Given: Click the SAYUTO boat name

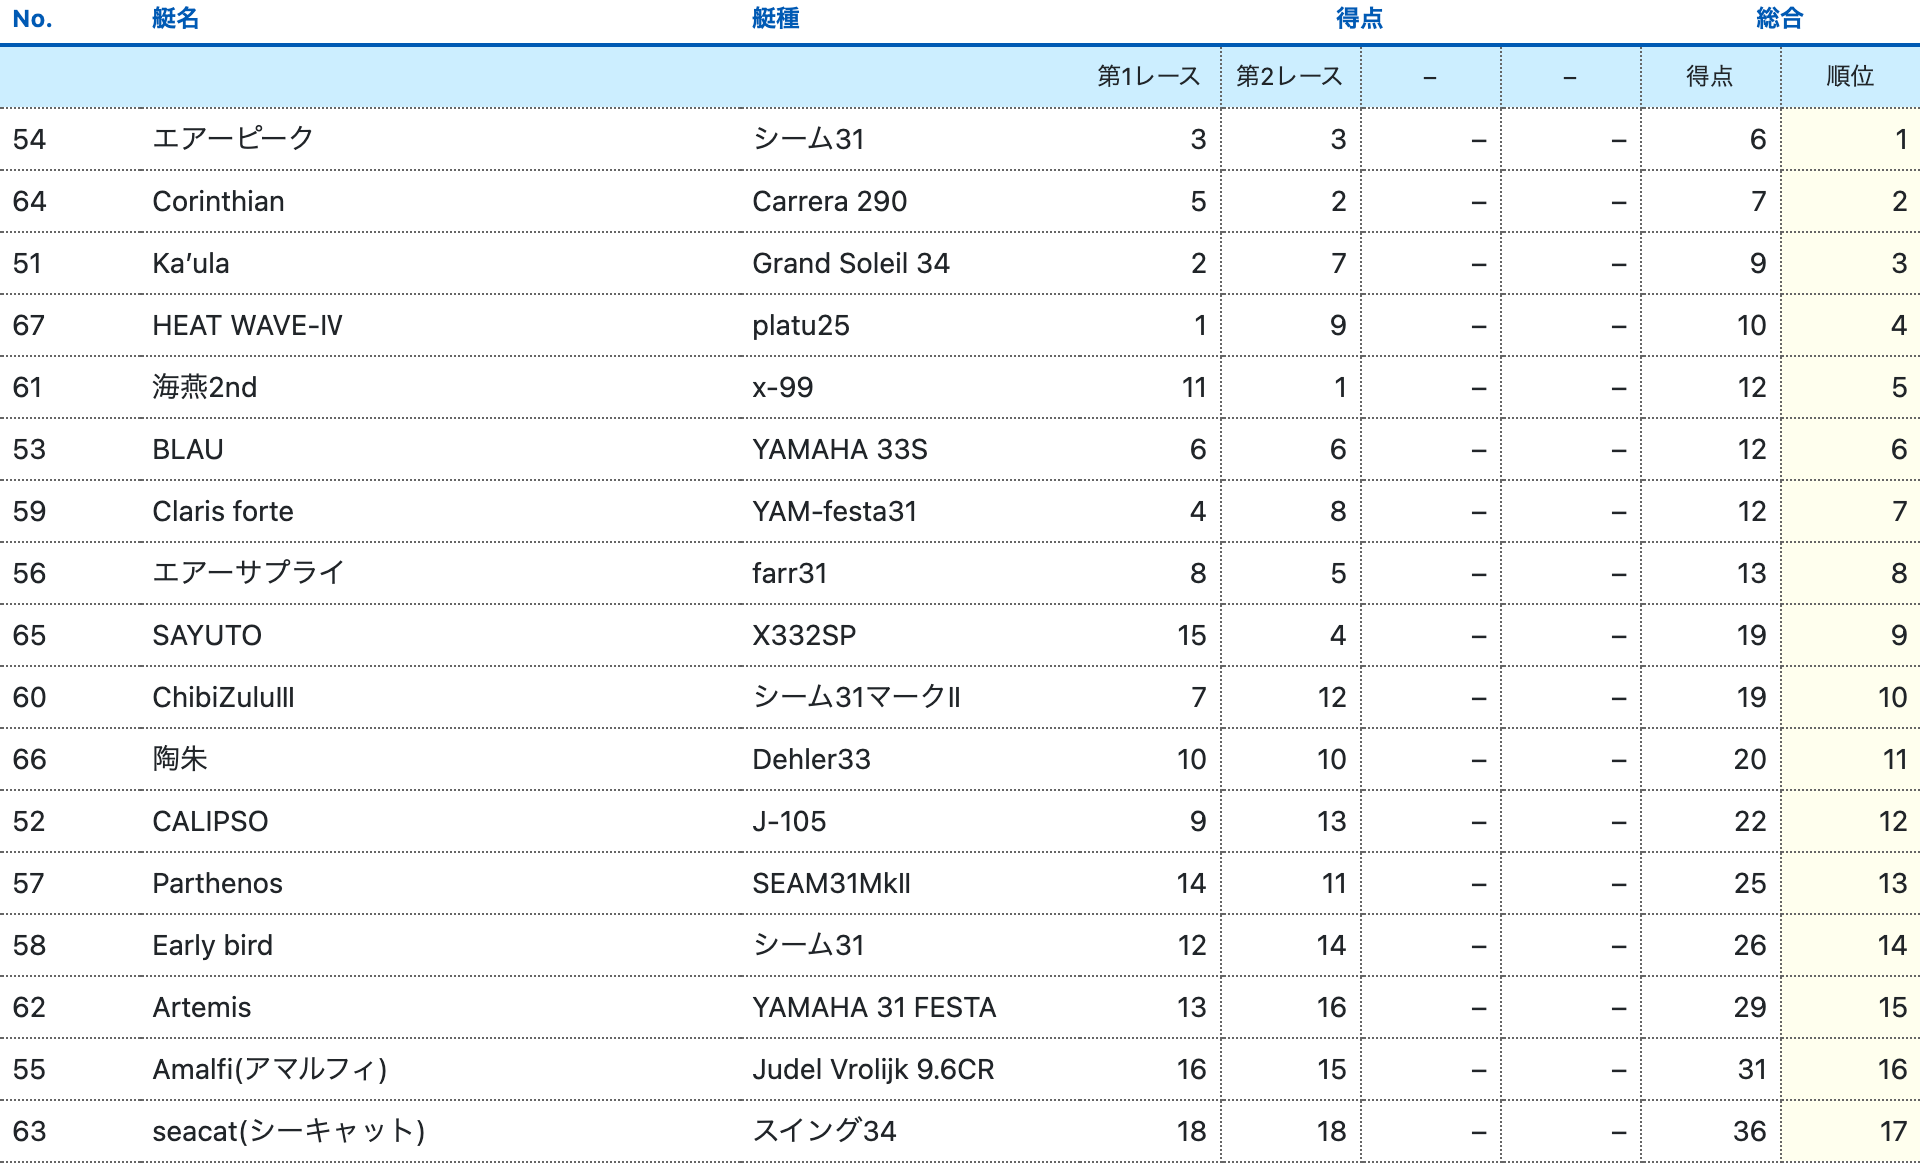Looking at the screenshot, I should 206,635.
